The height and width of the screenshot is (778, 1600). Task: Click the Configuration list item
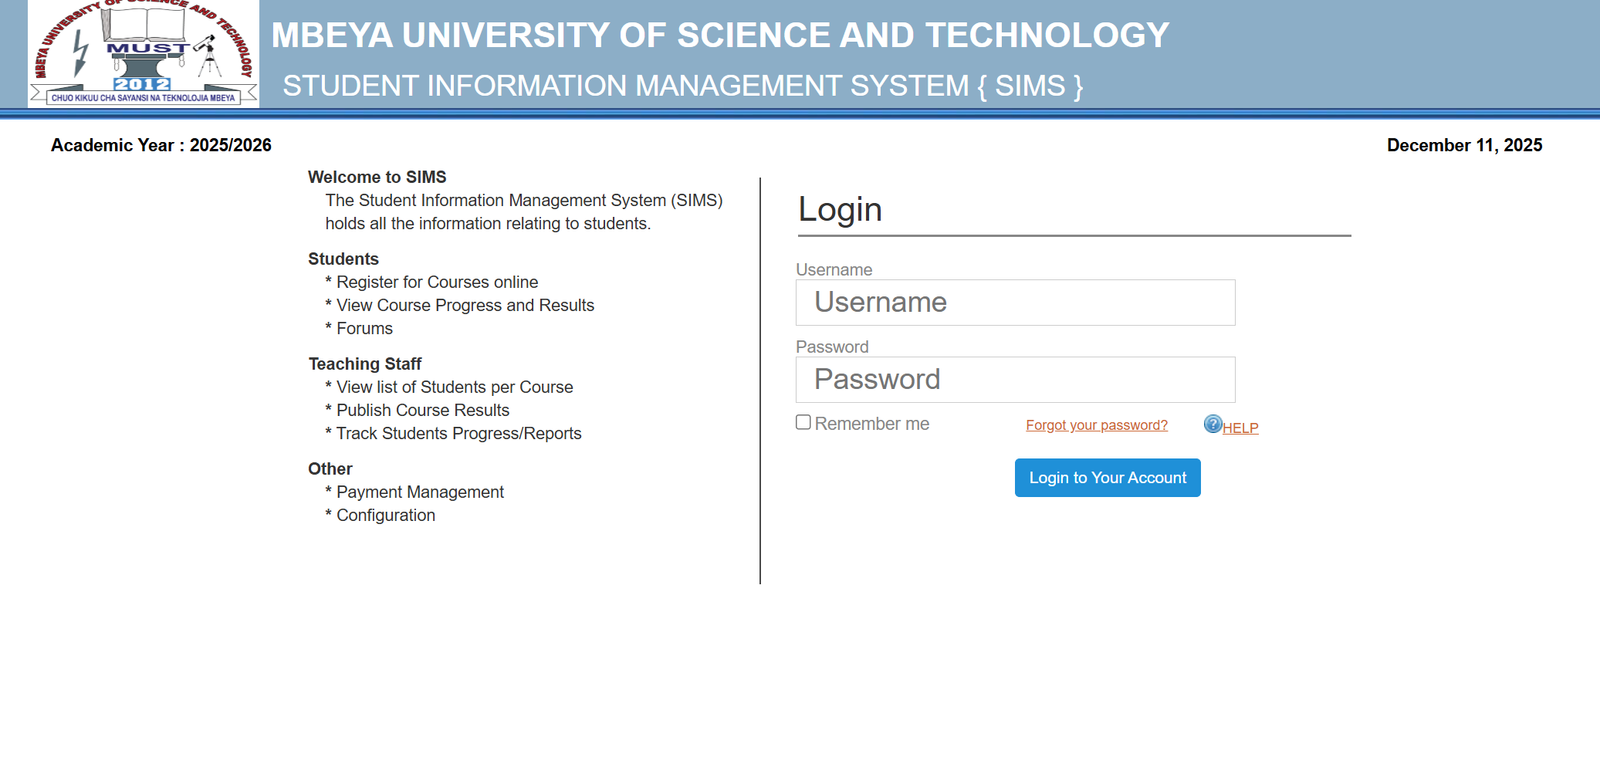385,515
